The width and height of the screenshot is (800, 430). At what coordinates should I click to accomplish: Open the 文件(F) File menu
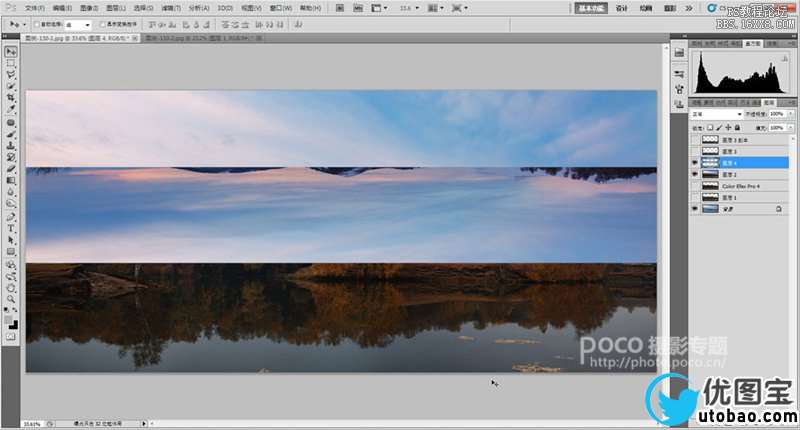(x=35, y=8)
